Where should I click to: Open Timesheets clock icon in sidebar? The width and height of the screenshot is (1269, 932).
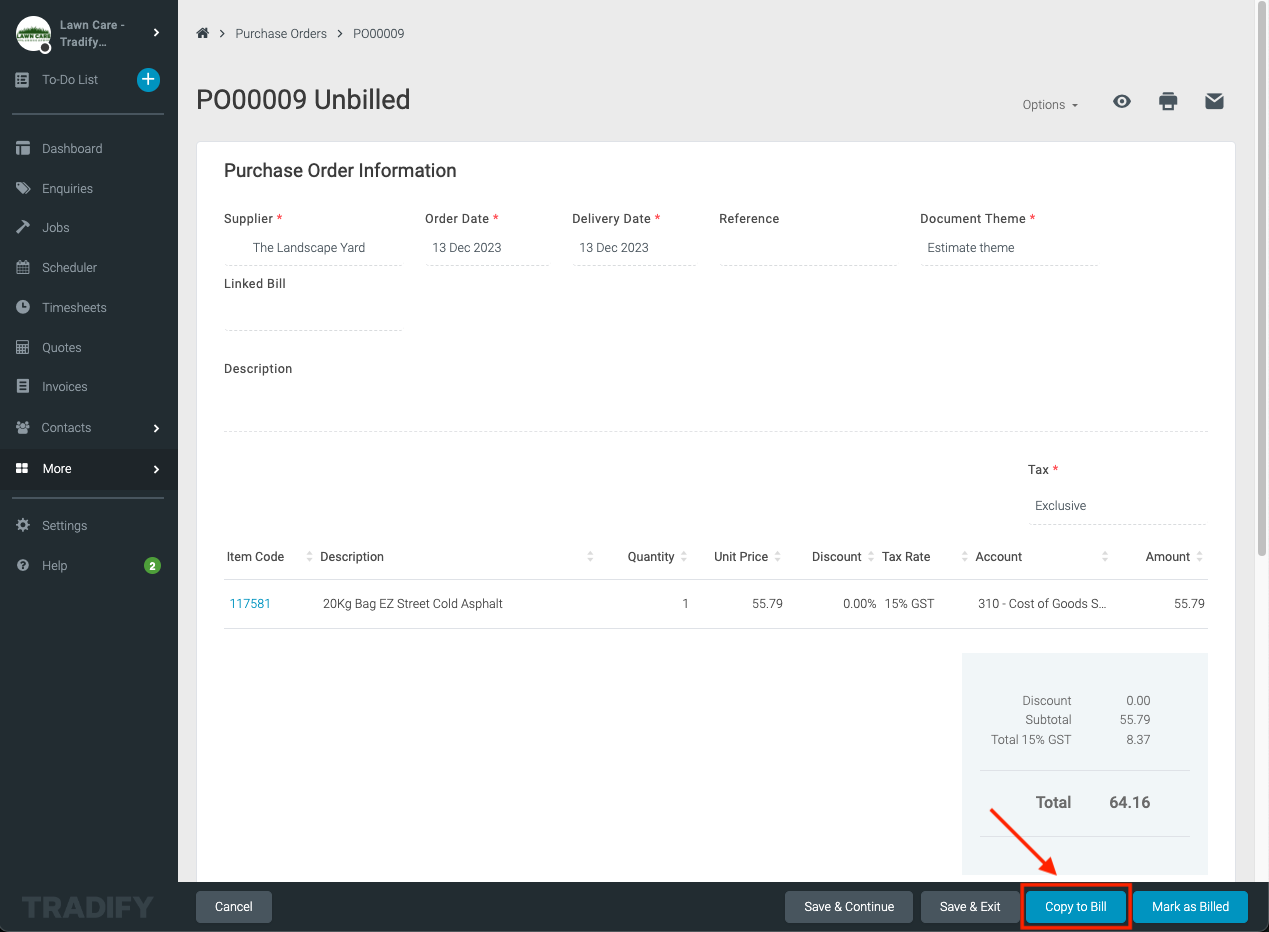point(23,307)
